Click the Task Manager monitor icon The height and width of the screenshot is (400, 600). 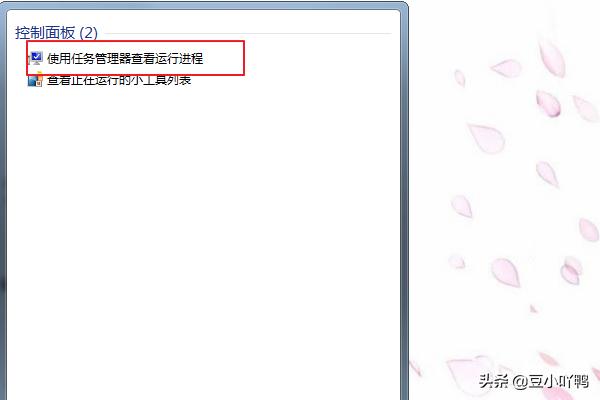(x=36, y=58)
